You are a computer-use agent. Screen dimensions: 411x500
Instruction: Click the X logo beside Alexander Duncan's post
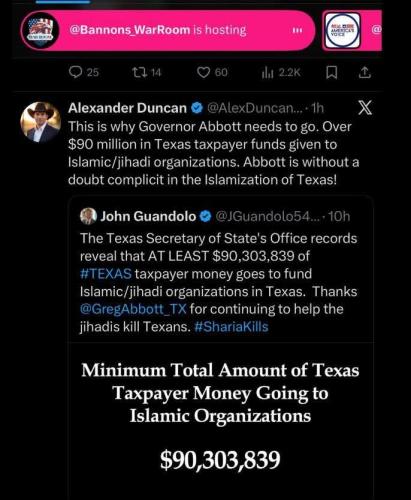(365, 108)
